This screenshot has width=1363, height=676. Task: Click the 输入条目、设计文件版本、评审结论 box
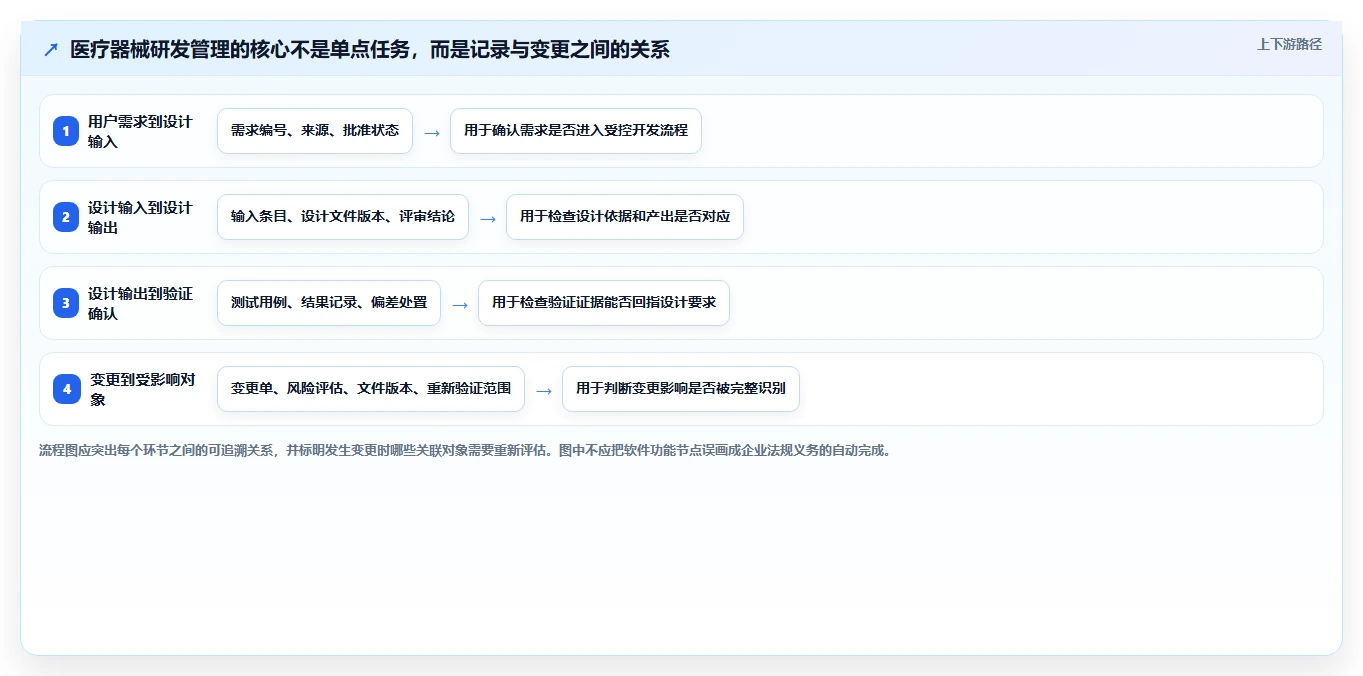click(x=343, y=217)
